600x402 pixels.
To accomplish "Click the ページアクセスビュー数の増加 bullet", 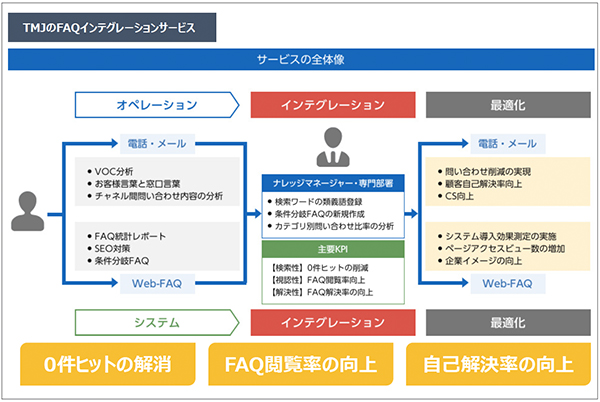I will click(x=501, y=249).
